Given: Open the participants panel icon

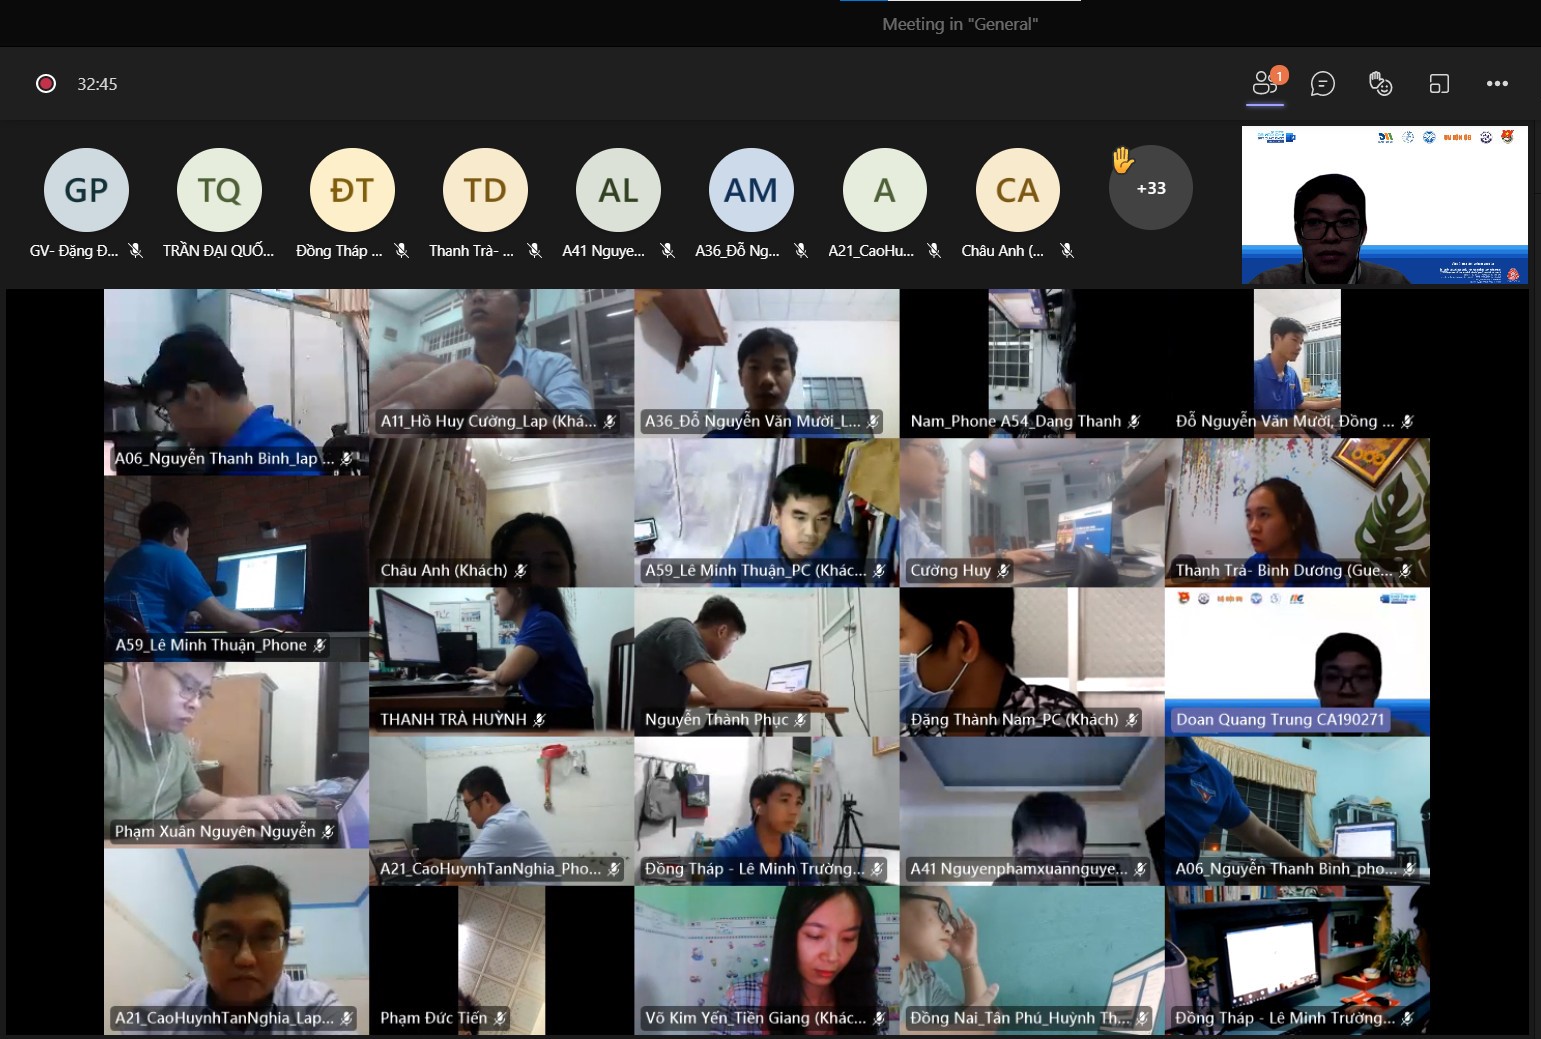Looking at the screenshot, I should pos(1266,84).
